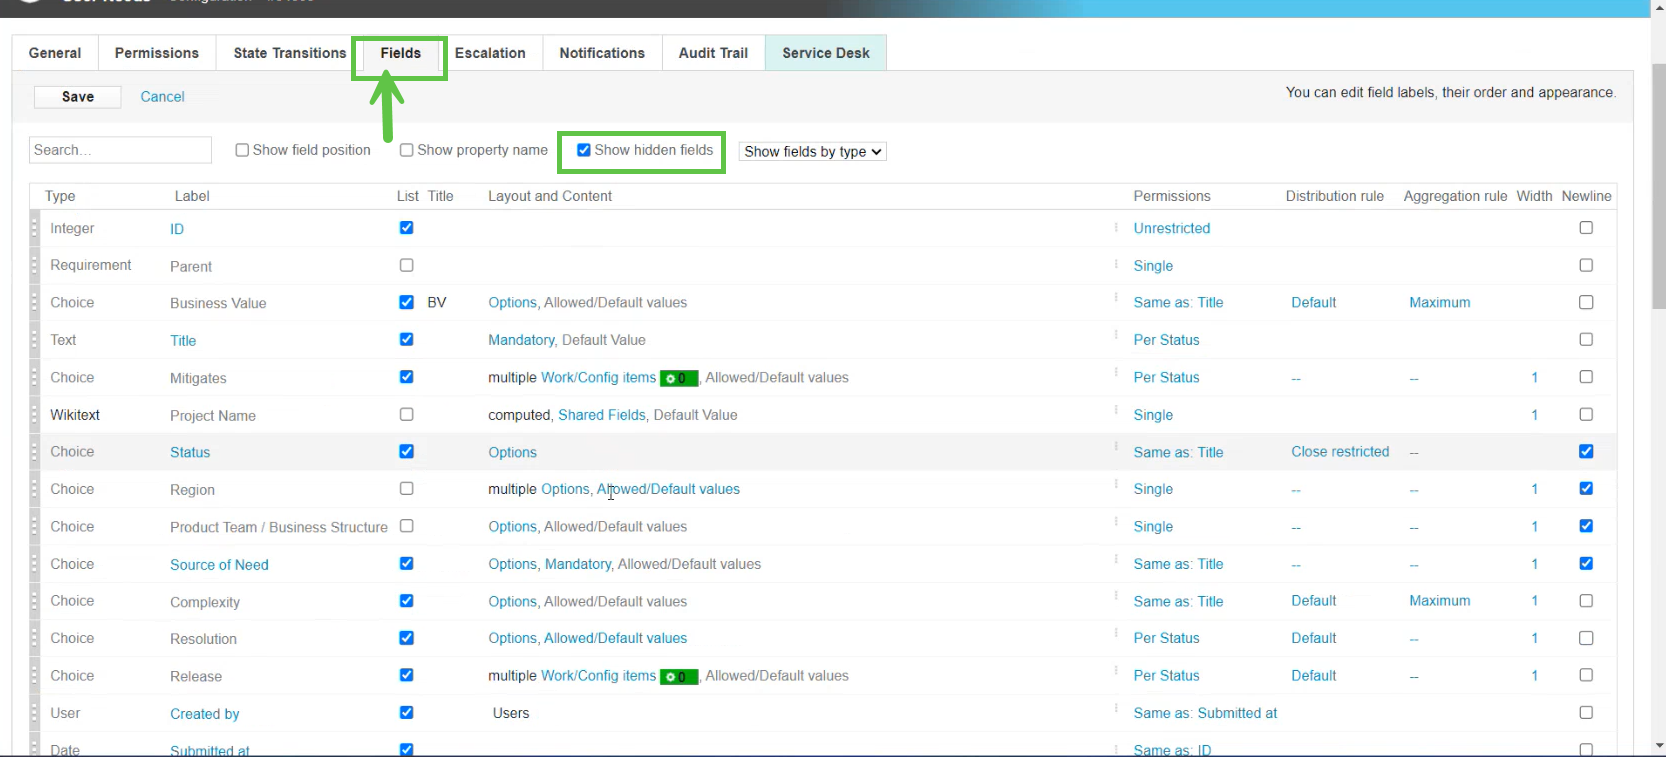Image resolution: width=1666 pixels, height=757 pixels.
Task: Click the Cancel link
Action: click(x=162, y=97)
